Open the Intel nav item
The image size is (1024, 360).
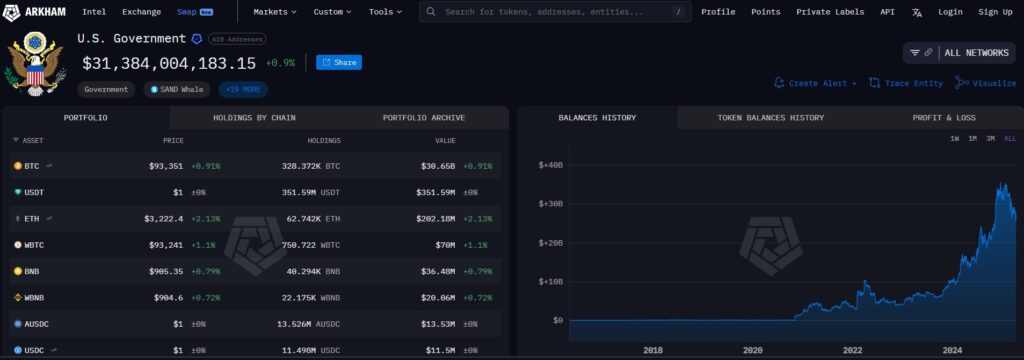coord(94,12)
